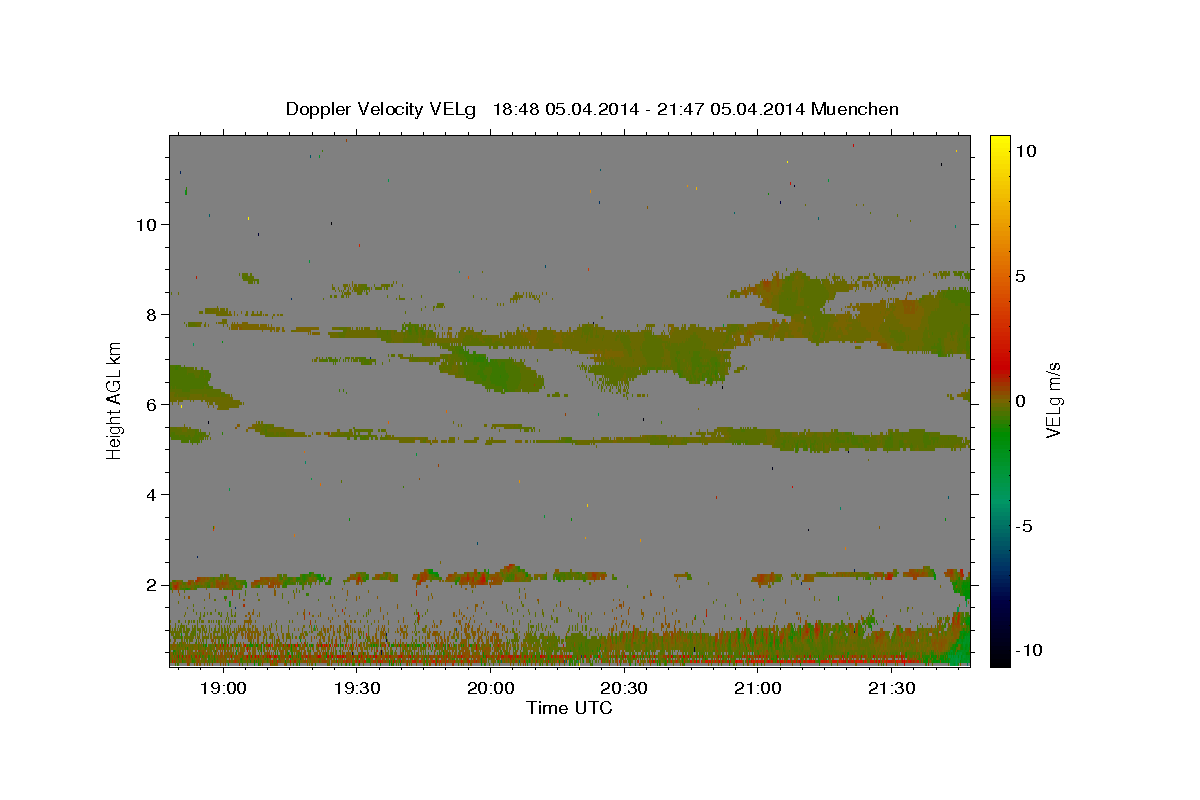Viewport: 1200px width, 800px height.
Task: Click the '20:30' time tick label
Action: [625, 689]
